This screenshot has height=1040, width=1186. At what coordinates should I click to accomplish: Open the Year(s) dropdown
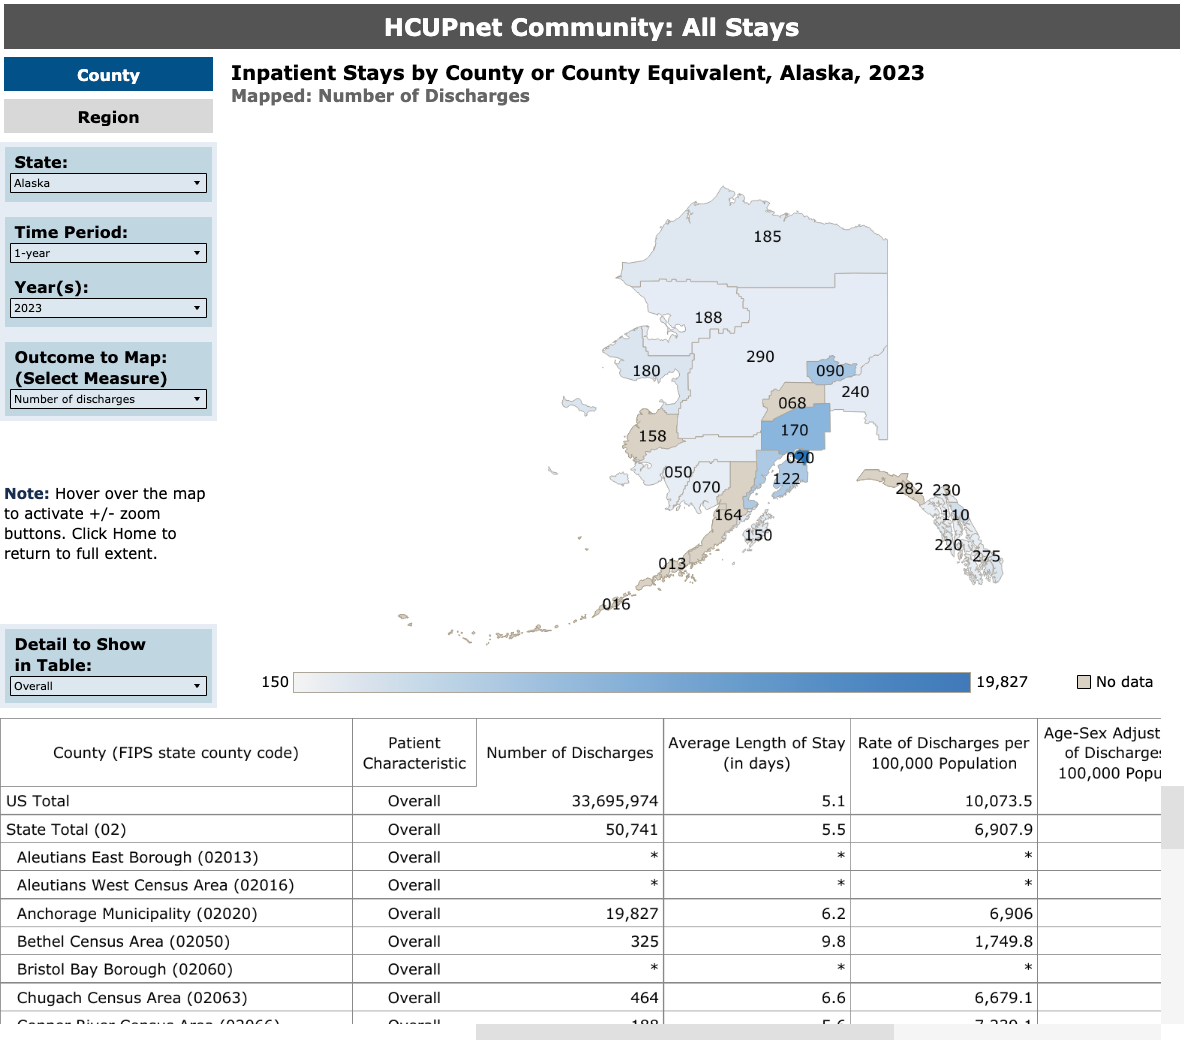click(x=107, y=308)
